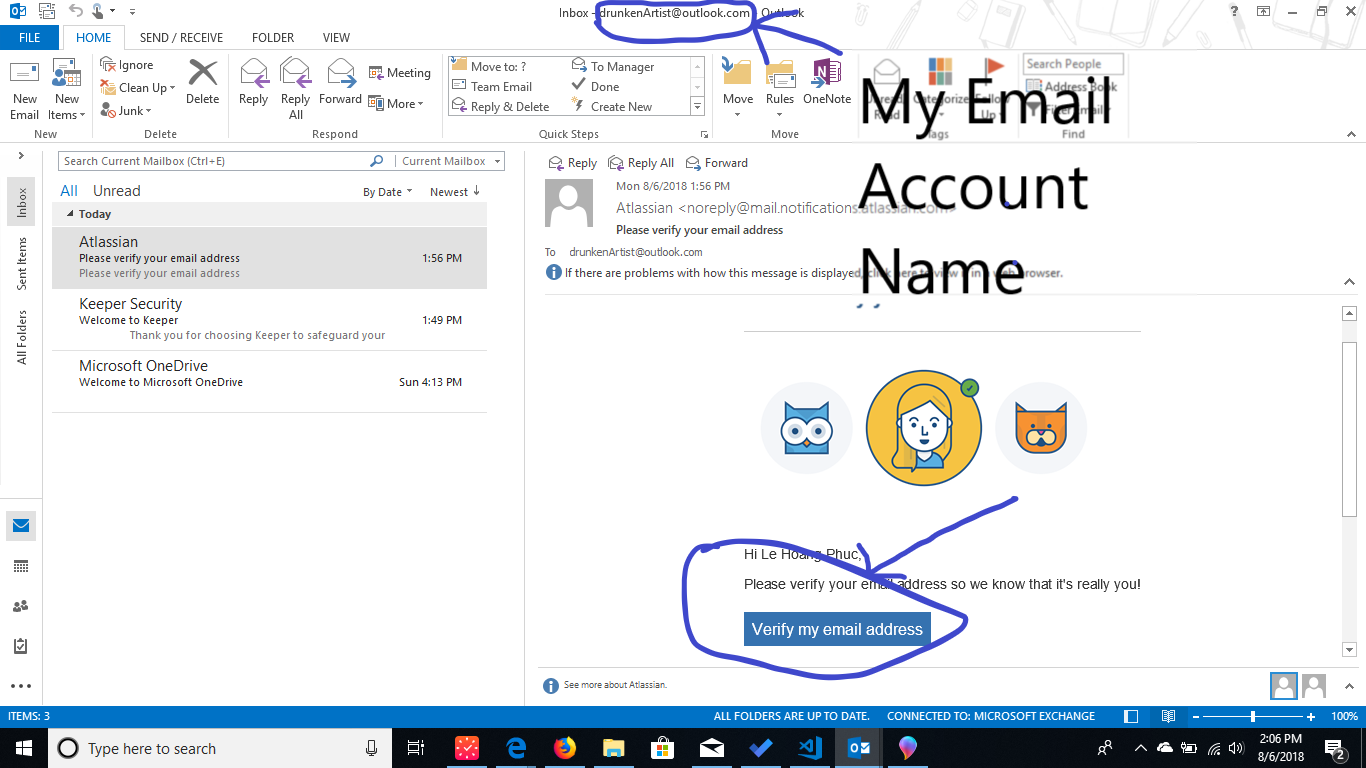Toggle Reading view in status bar

tap(1168, 716)
